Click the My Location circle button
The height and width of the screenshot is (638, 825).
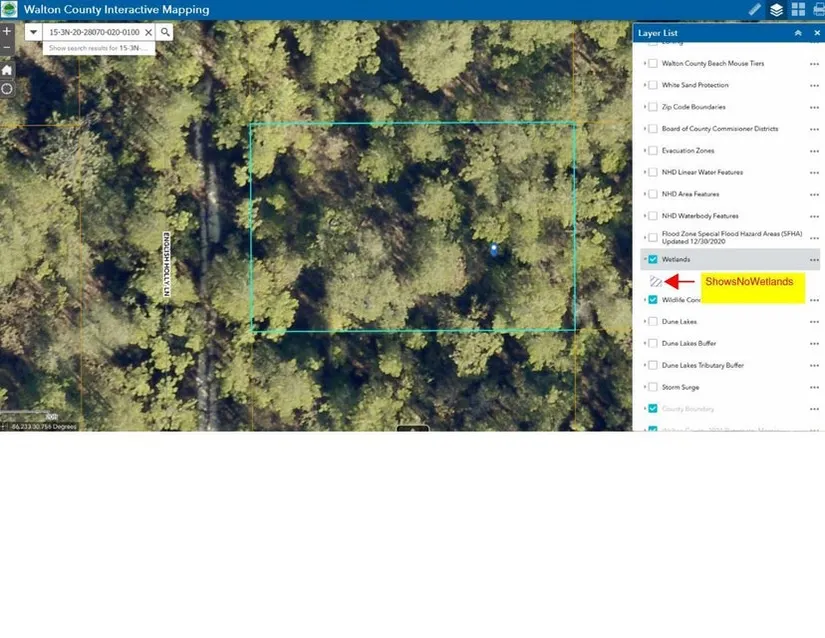click(7, 88)
